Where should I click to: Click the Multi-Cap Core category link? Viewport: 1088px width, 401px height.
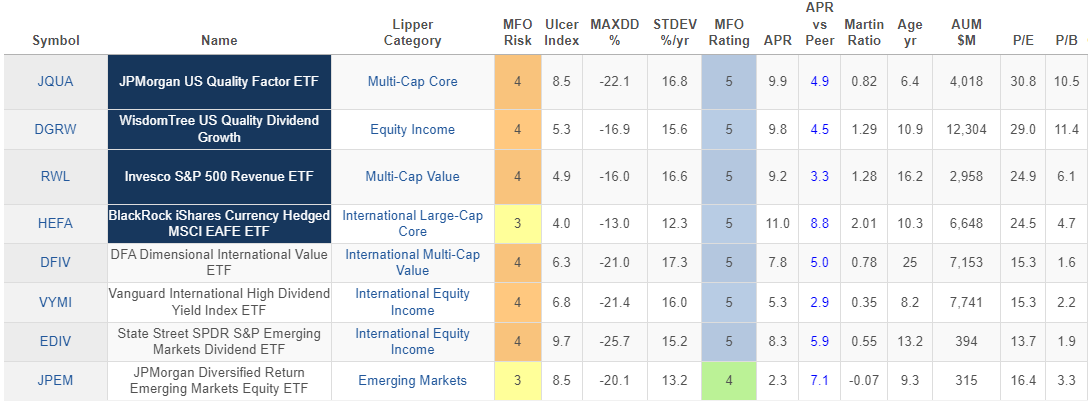tap(412, 81)
